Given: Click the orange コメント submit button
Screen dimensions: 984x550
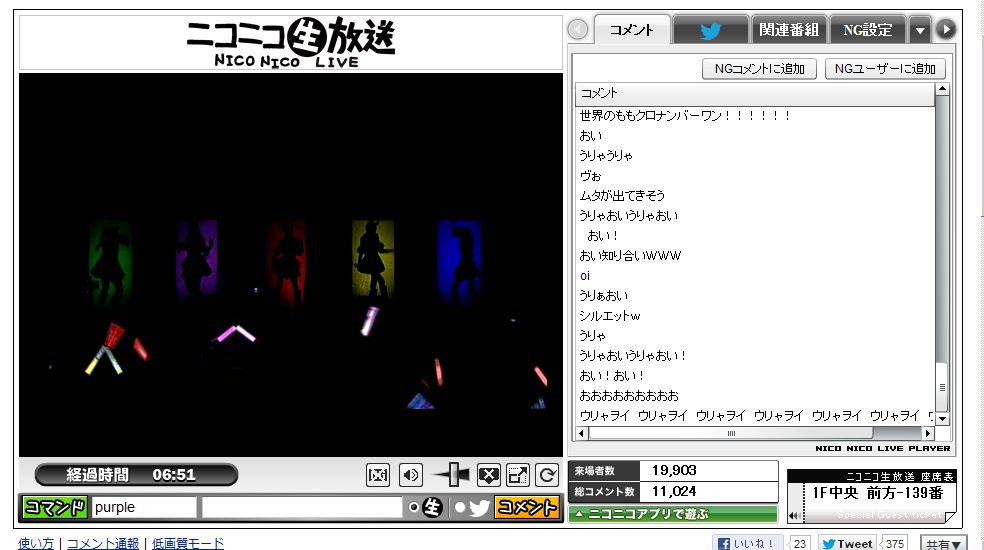Looking at the screenshot, I should click(527, 507).
